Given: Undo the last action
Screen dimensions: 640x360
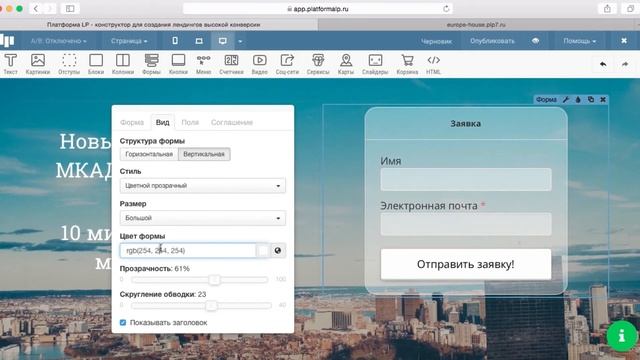Looking at the screenshot, I should (x=603, y=64).
